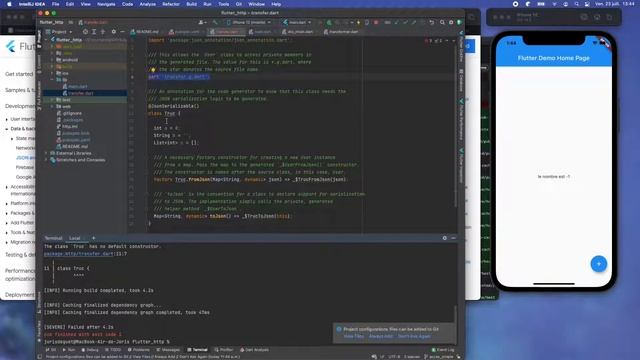
Task: Open the Messages tool window button
Action: [x=168, y=350]
